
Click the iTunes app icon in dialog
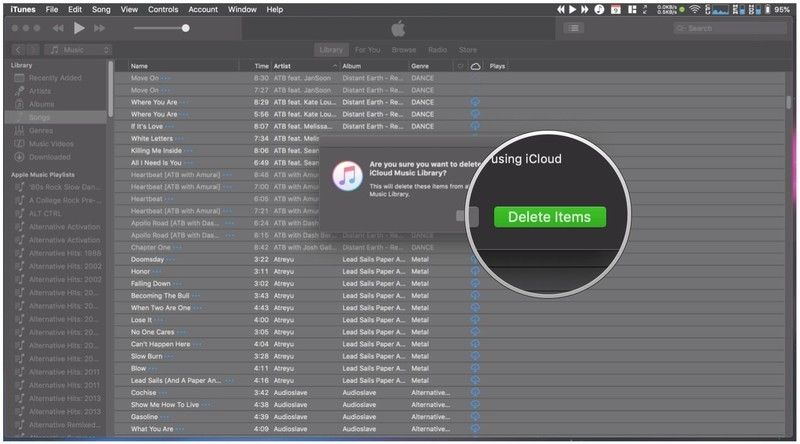(x=346, y=178)
